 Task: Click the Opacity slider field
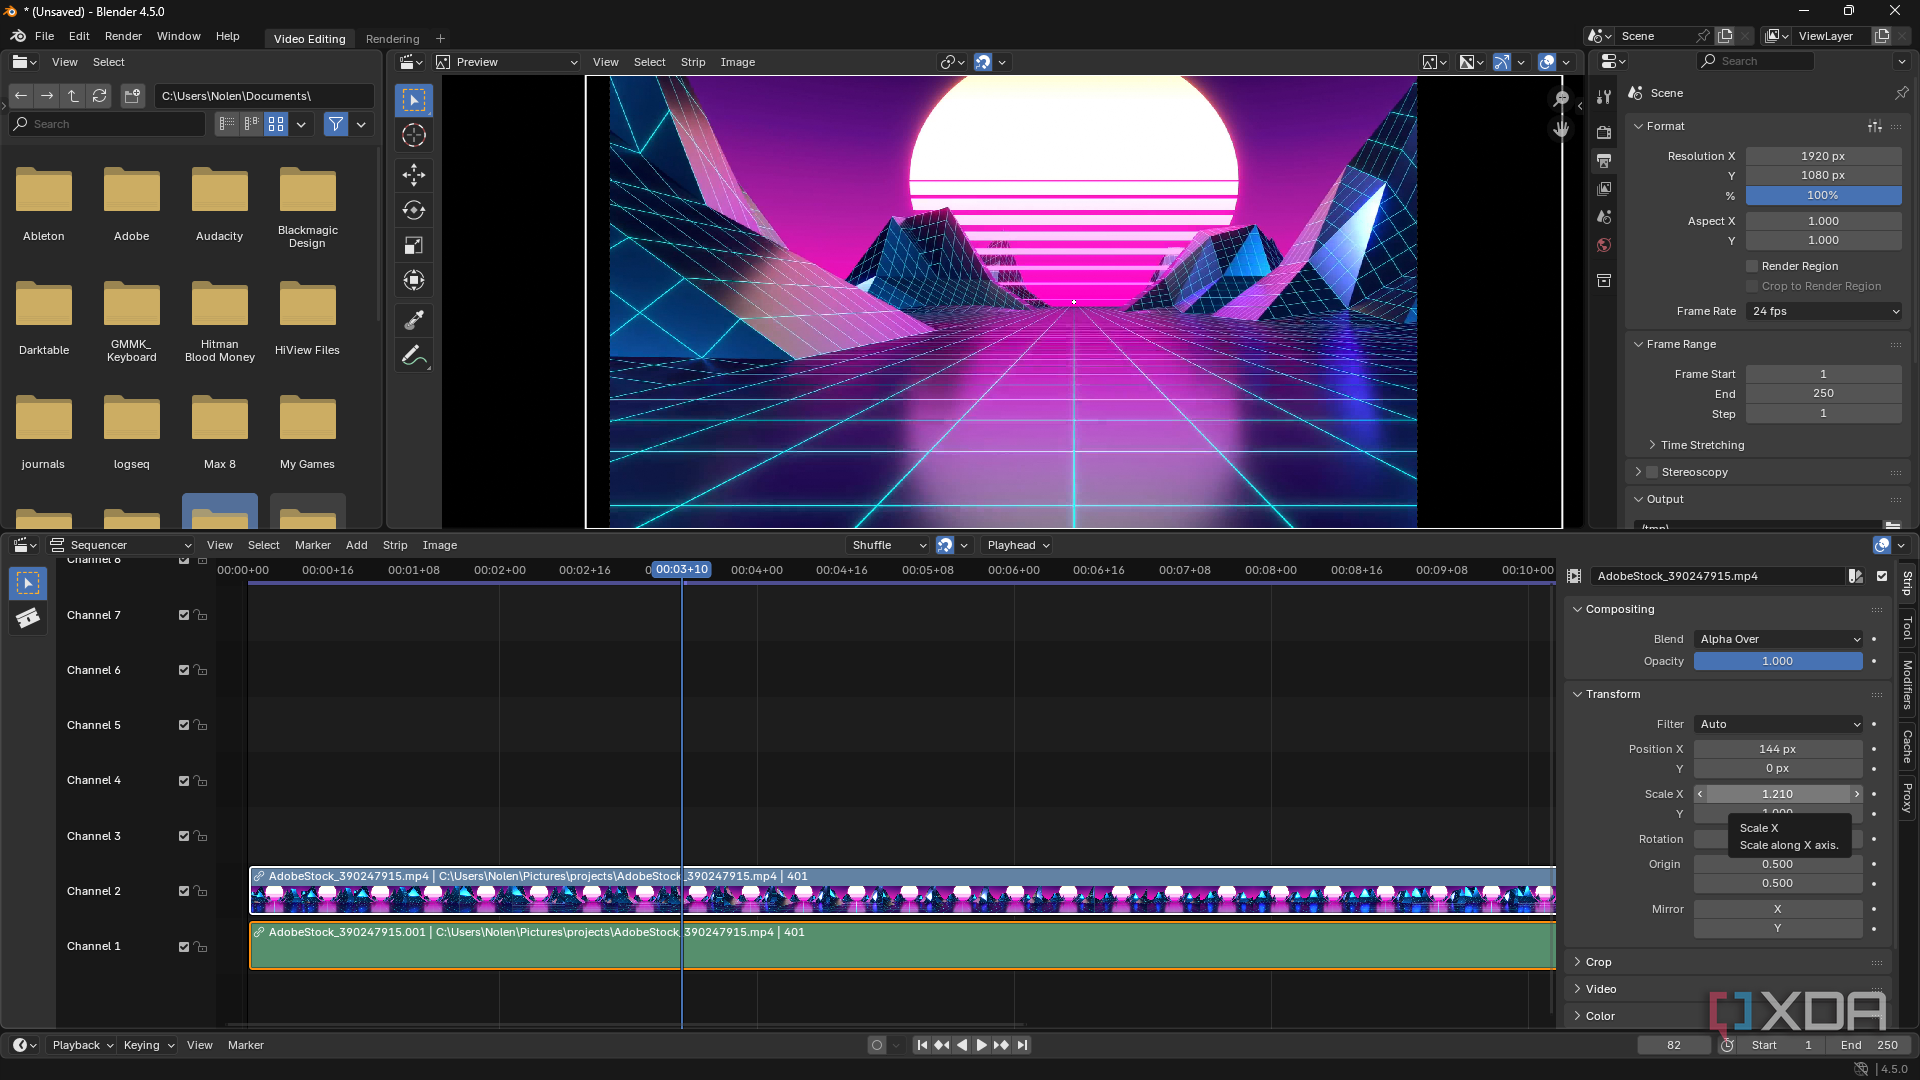coord(1777,661)
